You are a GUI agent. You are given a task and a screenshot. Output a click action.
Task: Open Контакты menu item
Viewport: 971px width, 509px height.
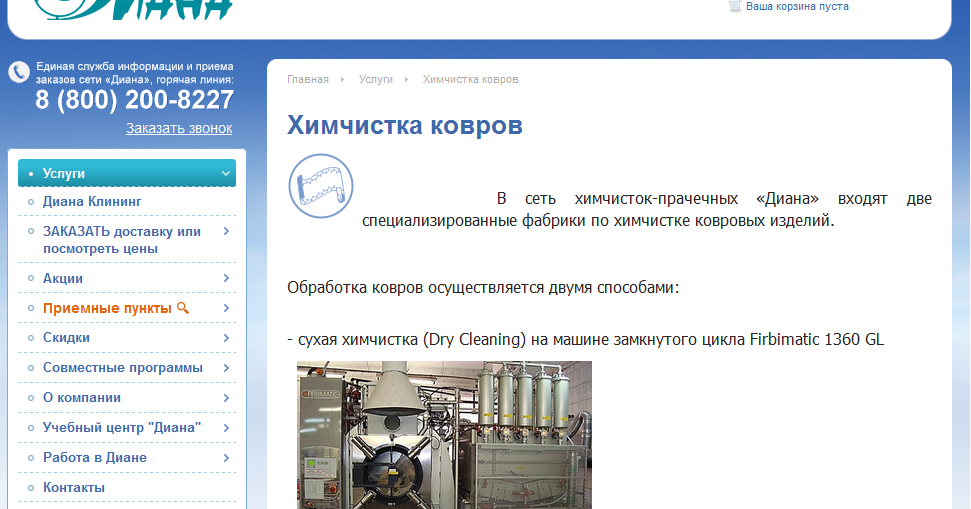click(x=74, y=487)
